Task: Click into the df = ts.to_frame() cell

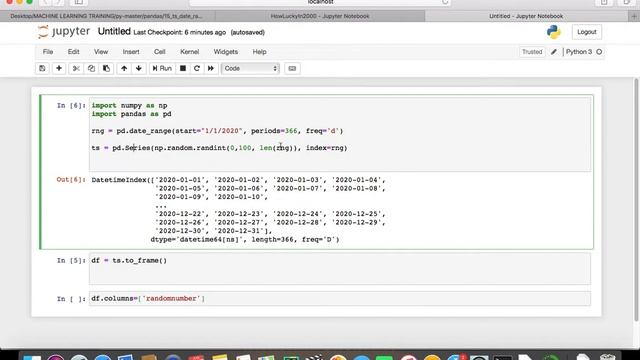Action: [x=340, y=268]
